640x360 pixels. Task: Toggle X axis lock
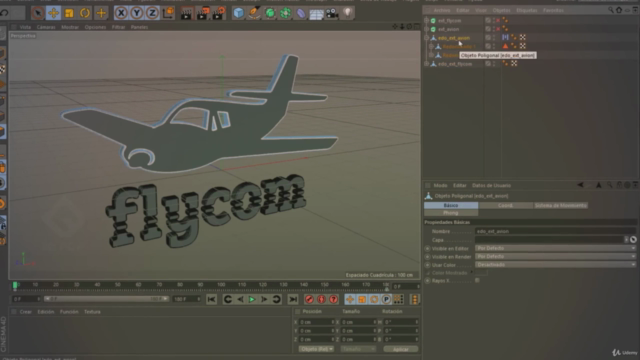(x=121, y=13)
